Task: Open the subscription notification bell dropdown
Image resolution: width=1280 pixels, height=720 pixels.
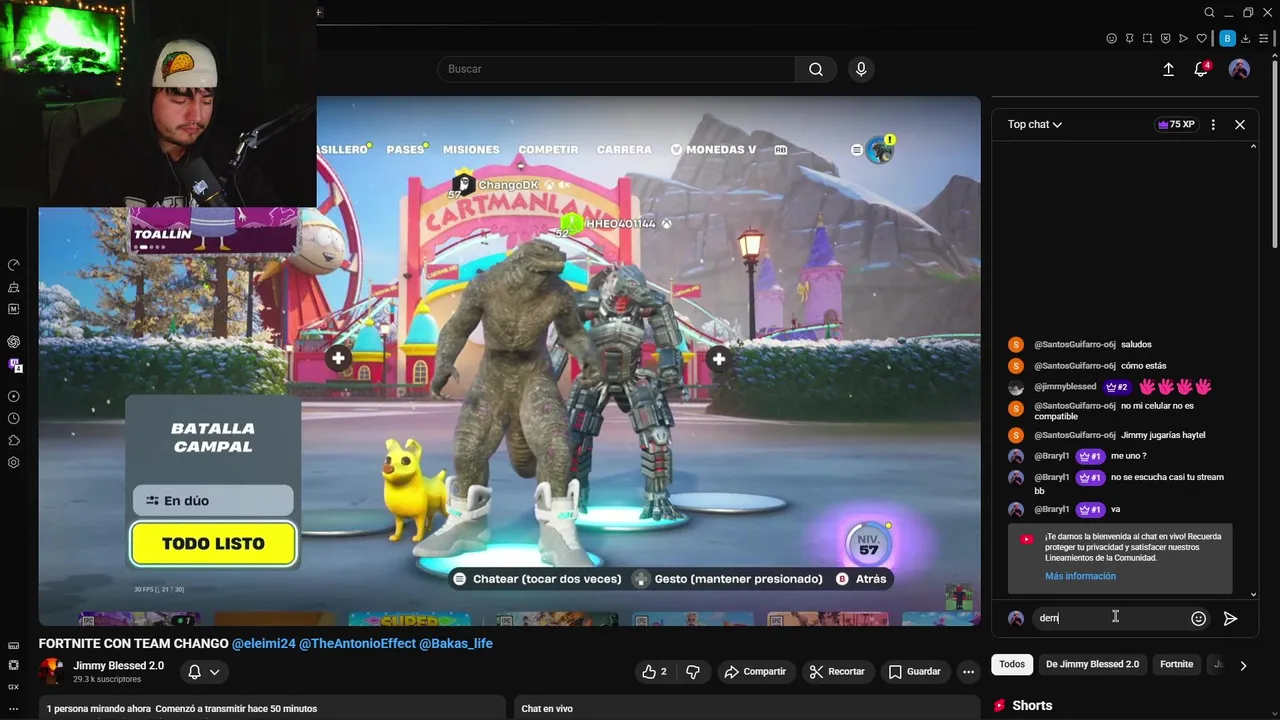Action: [x=204, y=672]
